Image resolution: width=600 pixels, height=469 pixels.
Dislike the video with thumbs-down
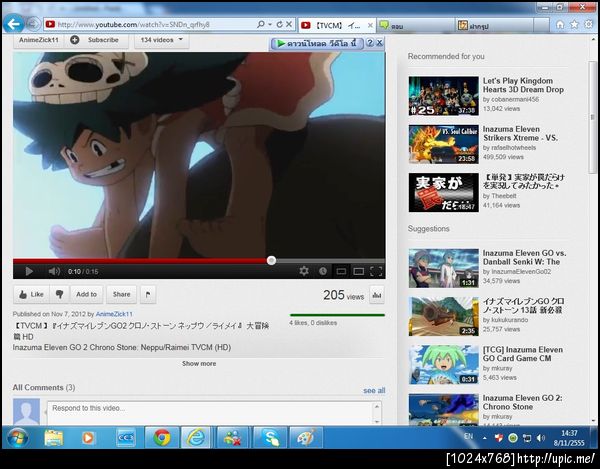coord(59,294)
